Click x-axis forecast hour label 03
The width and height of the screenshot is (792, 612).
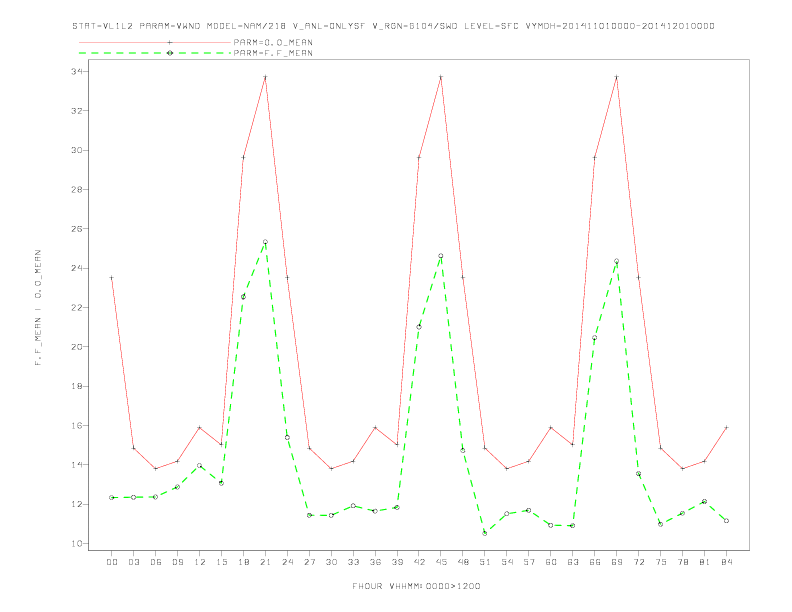coord(133,562)
